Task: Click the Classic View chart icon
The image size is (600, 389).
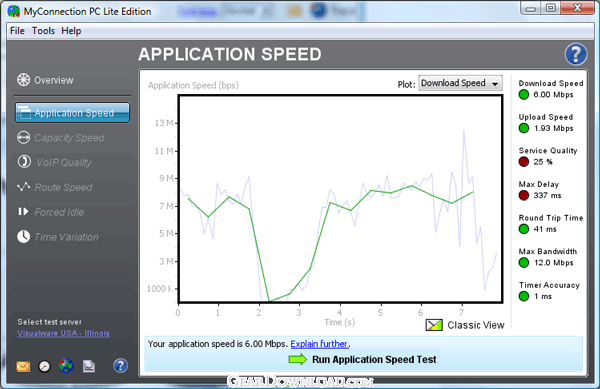Action: point(434,325)
